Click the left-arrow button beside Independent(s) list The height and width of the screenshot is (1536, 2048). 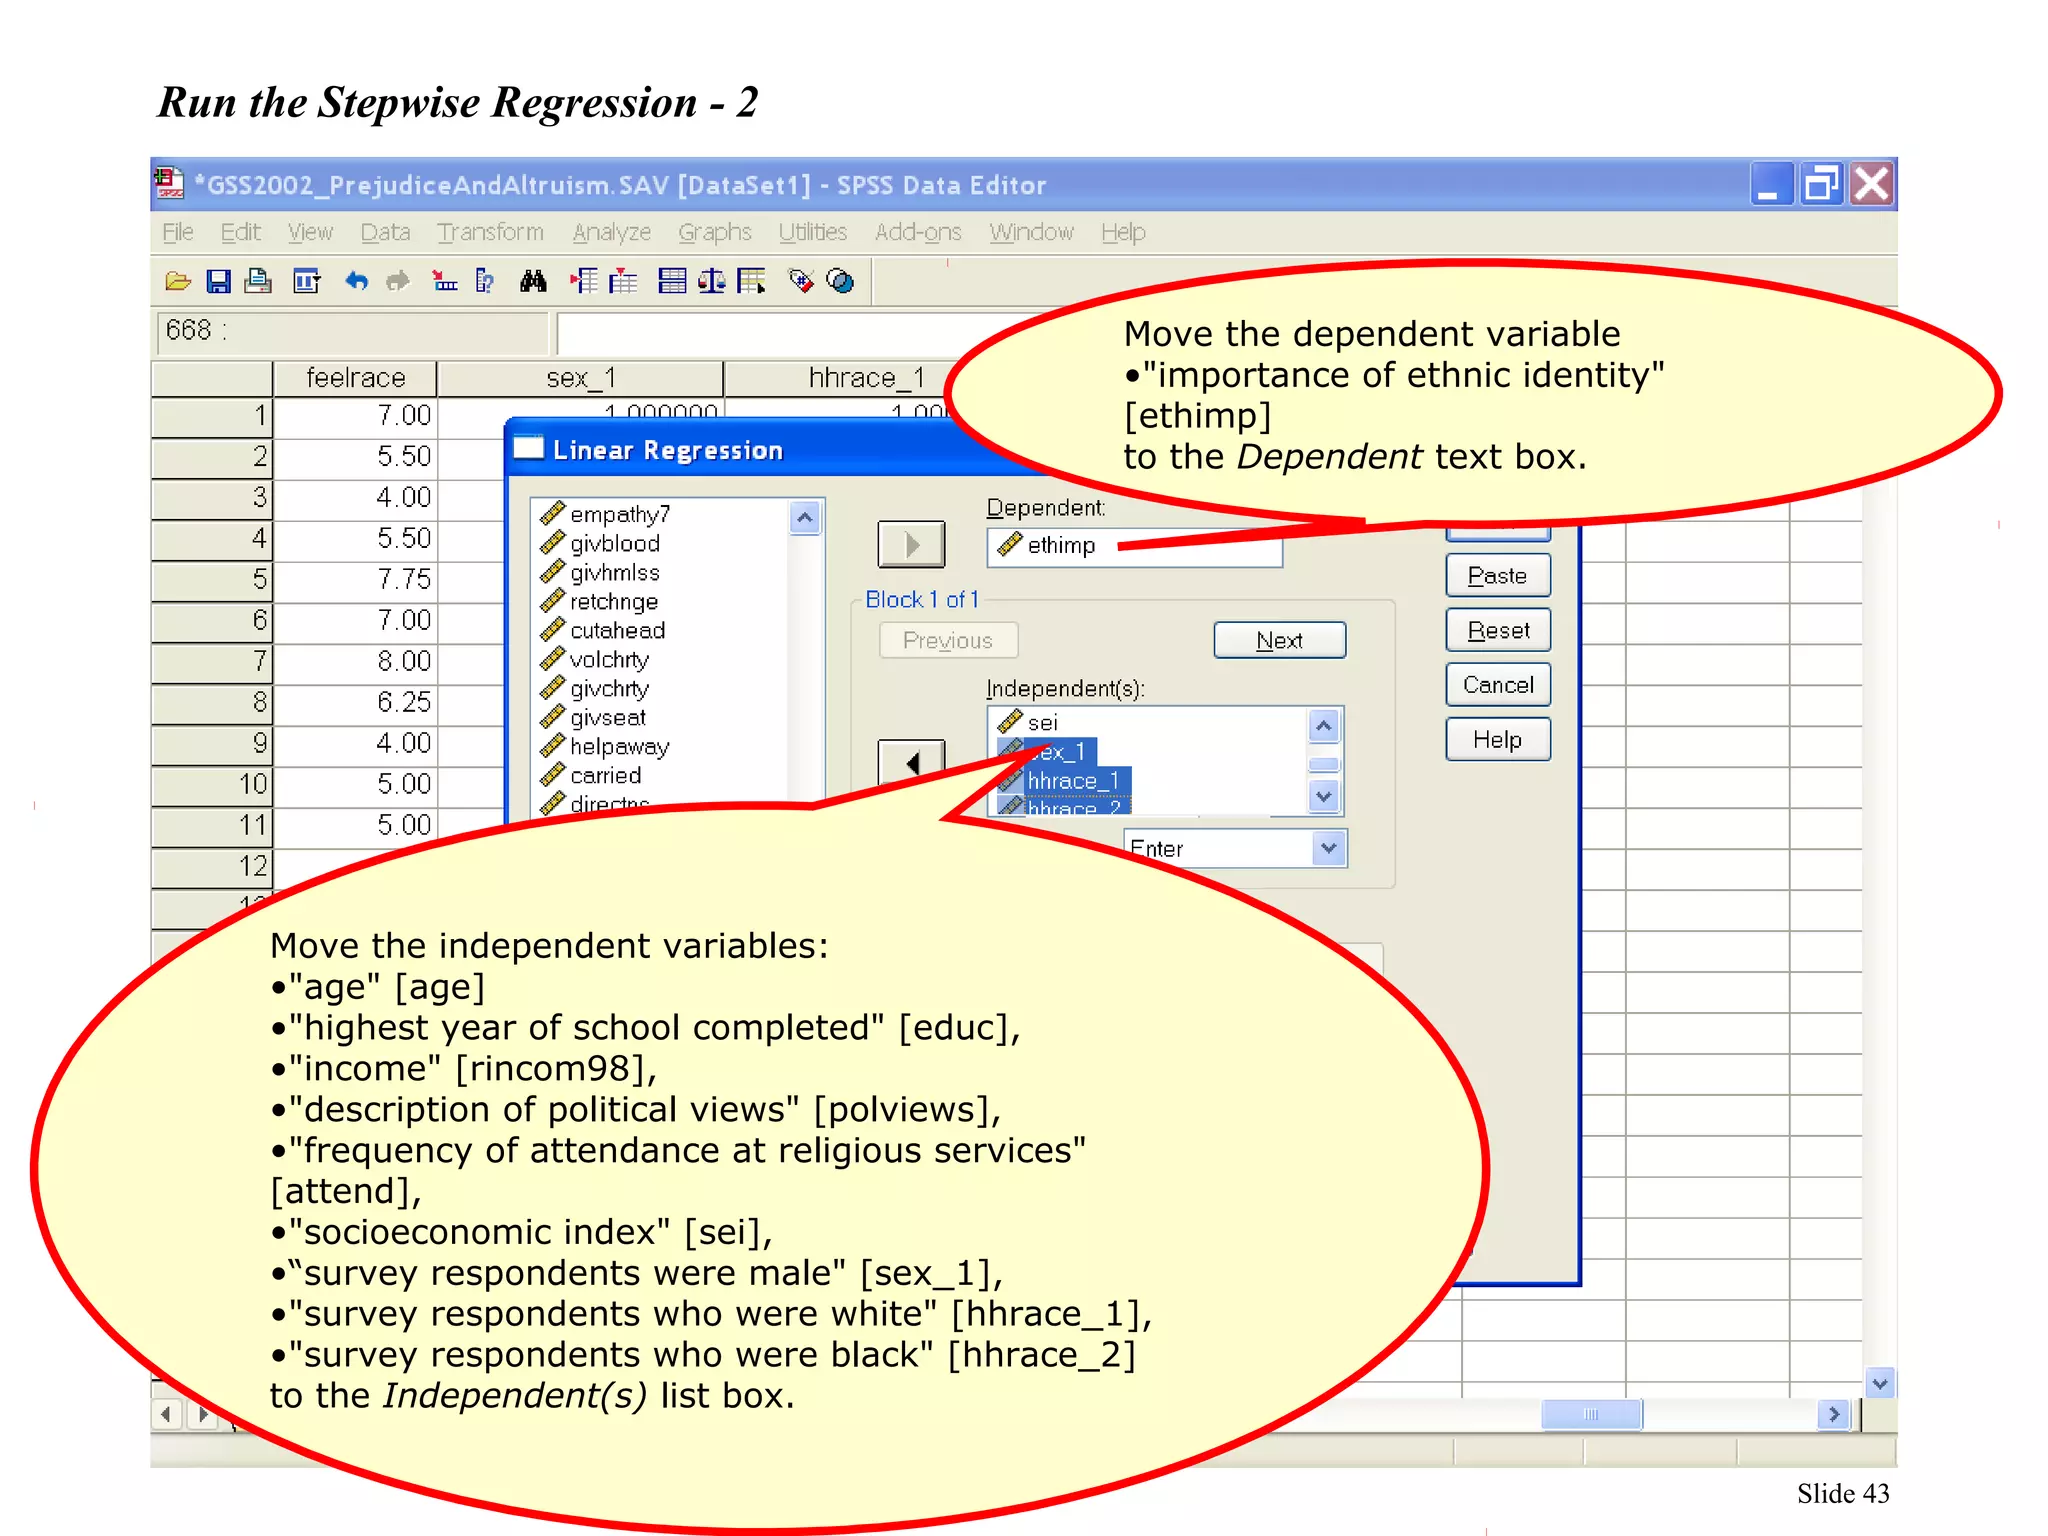911,763
